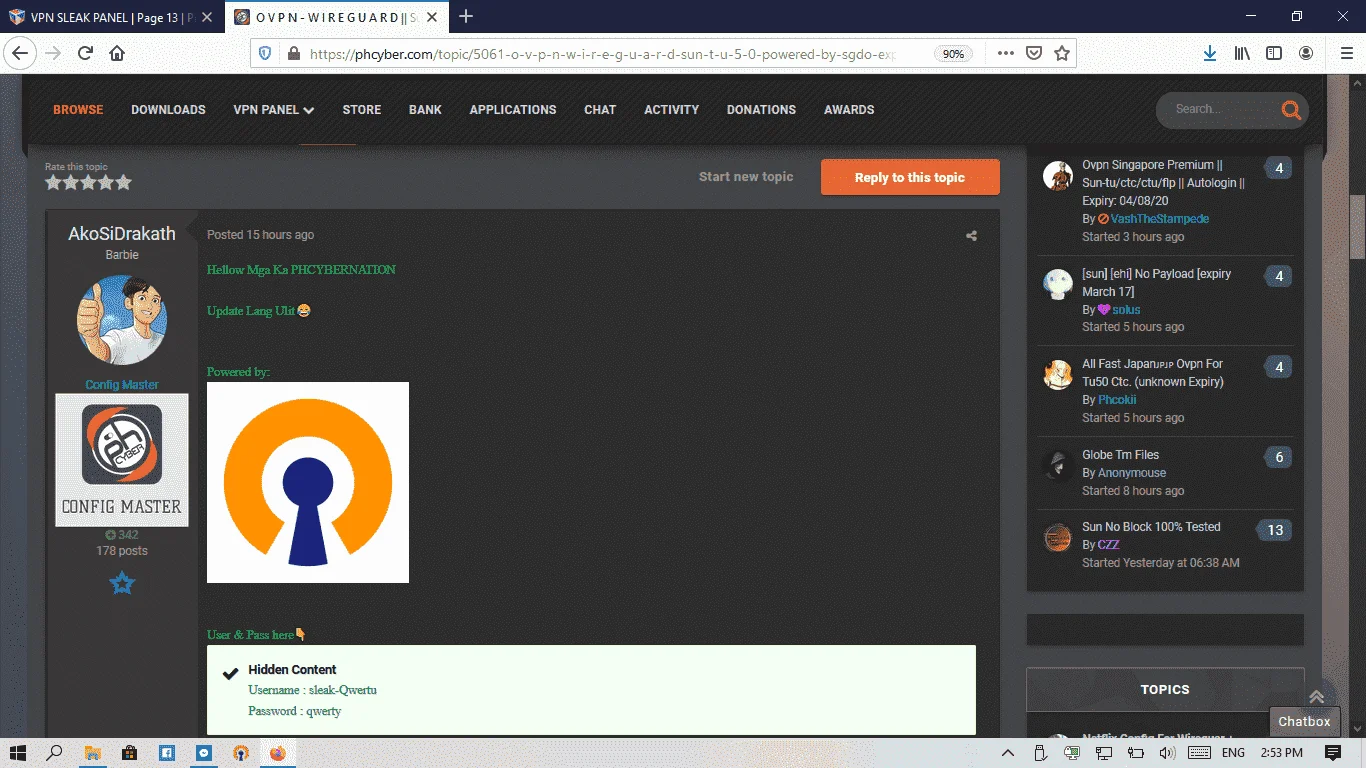Click the TOPICS sidebar header

pyautogui.click(x=1165, y=690)
